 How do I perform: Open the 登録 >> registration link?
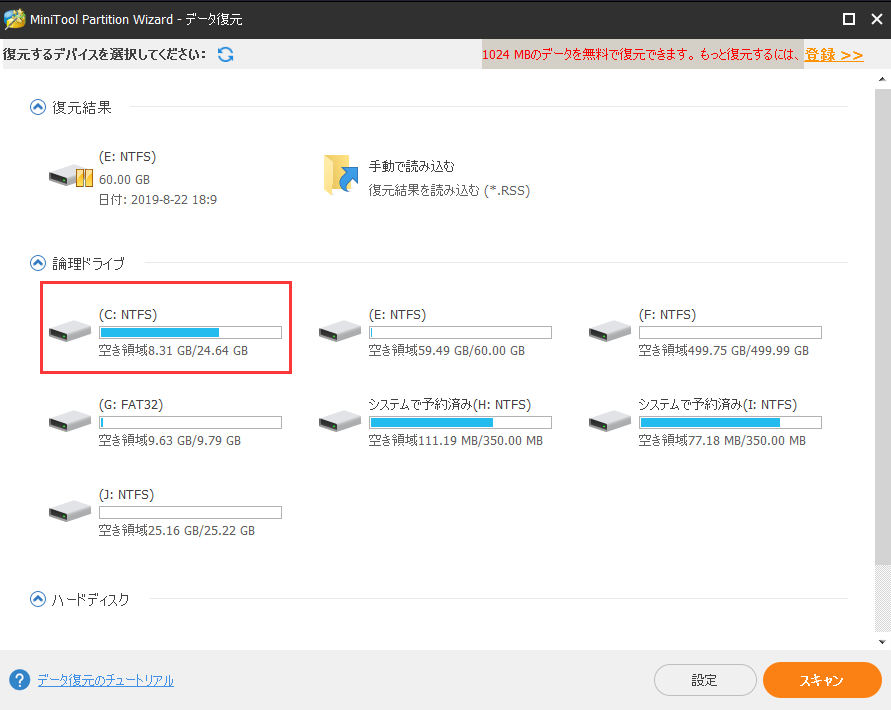(x=833, y=55)
